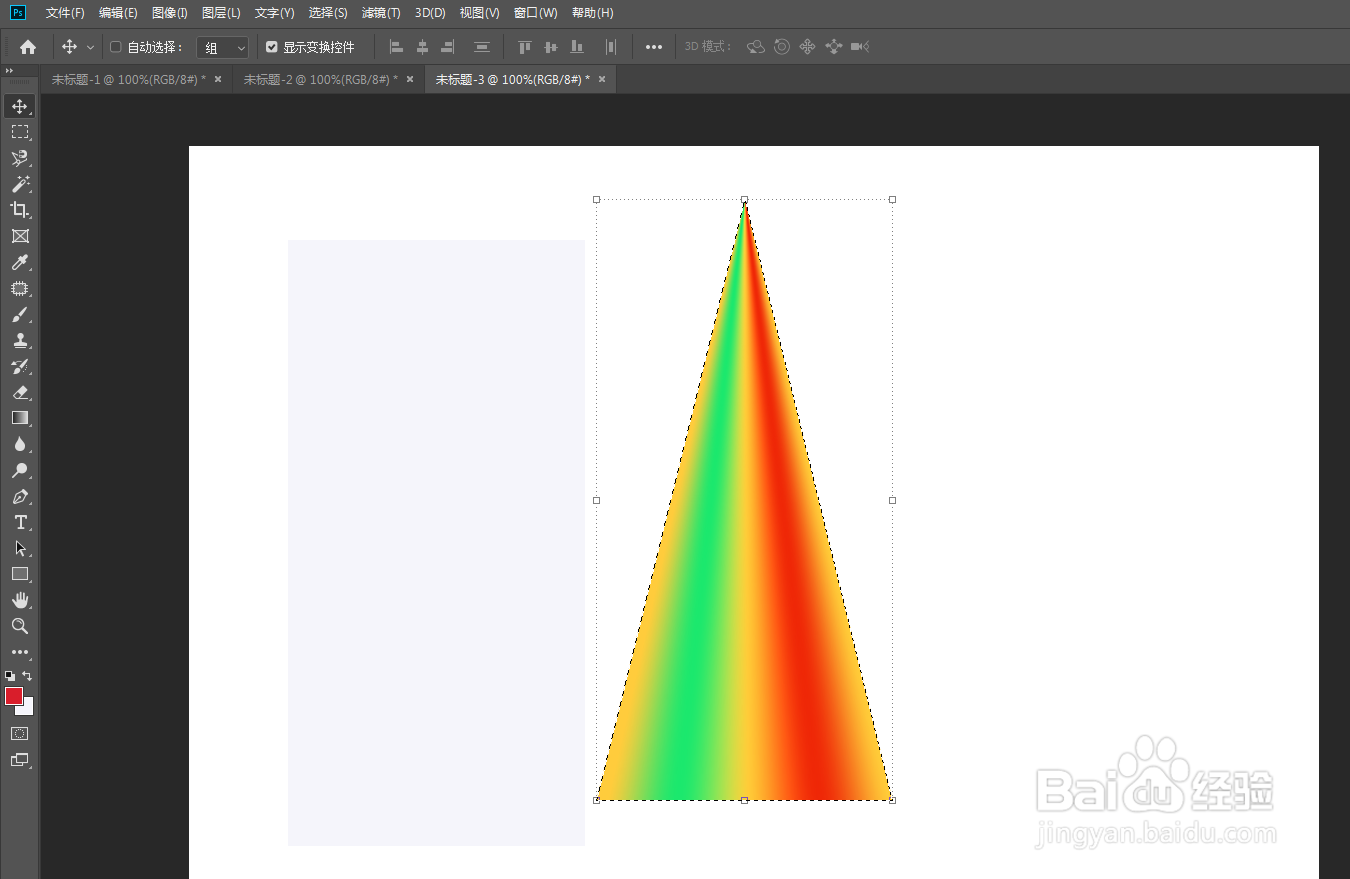The image size is (1350, 879).
Task: Open the 窗口(W) menu
Action: click(535, 13)
